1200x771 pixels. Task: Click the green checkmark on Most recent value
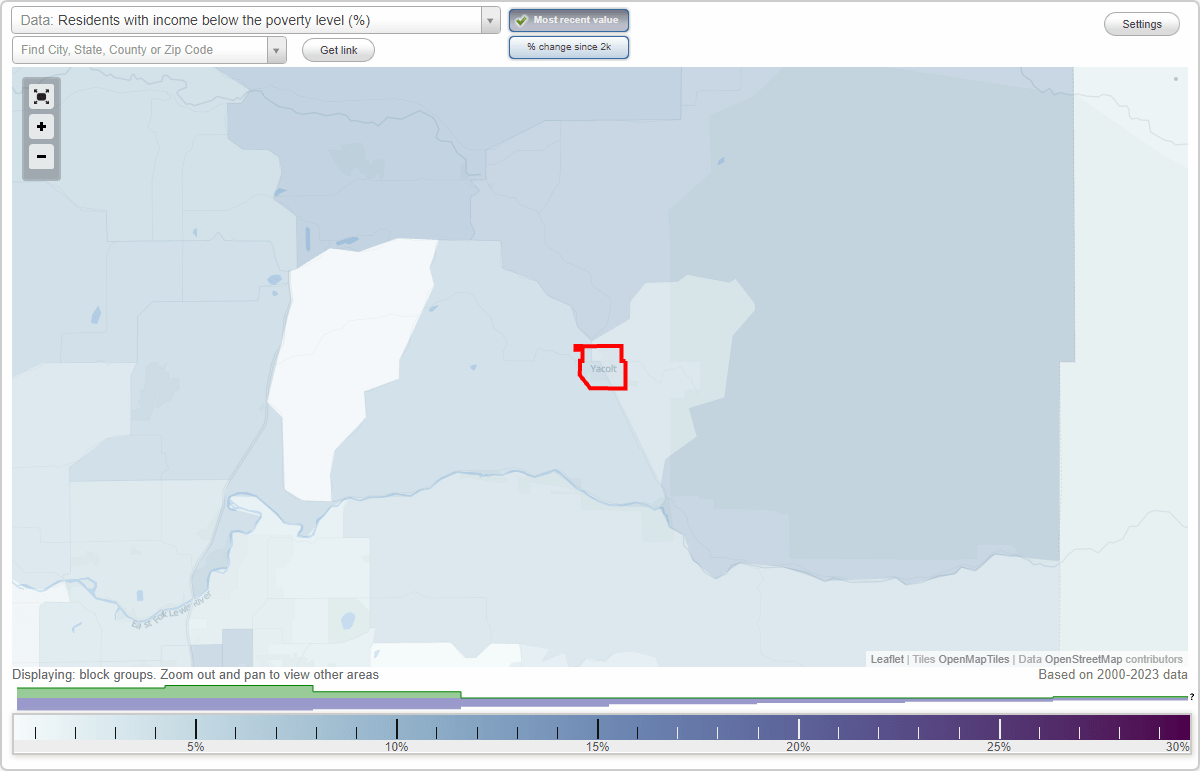tap(520, 20)
